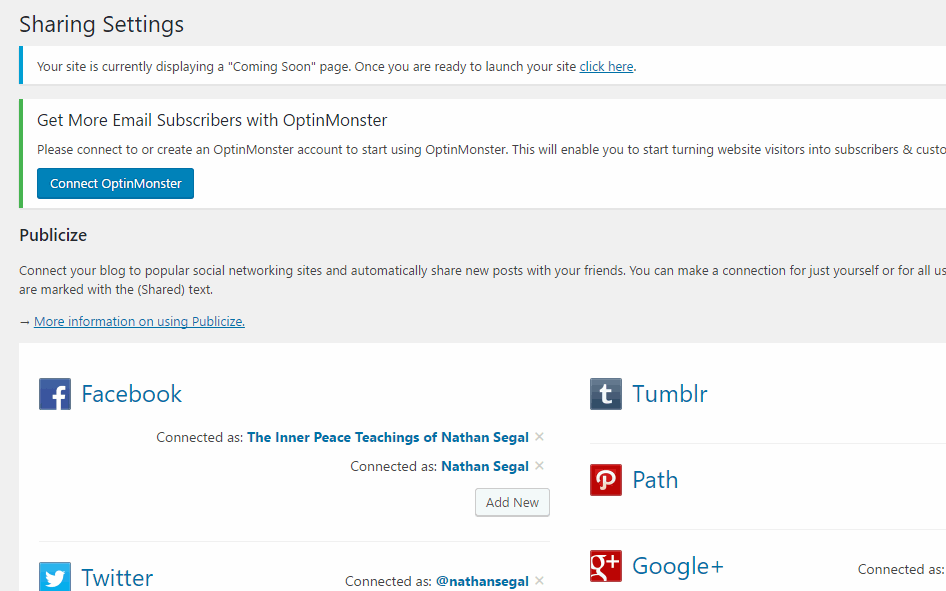Click the Facebook logo icon
Image resolution: width=946 pixels, height=591 pixels.
[x=55, y=394]
